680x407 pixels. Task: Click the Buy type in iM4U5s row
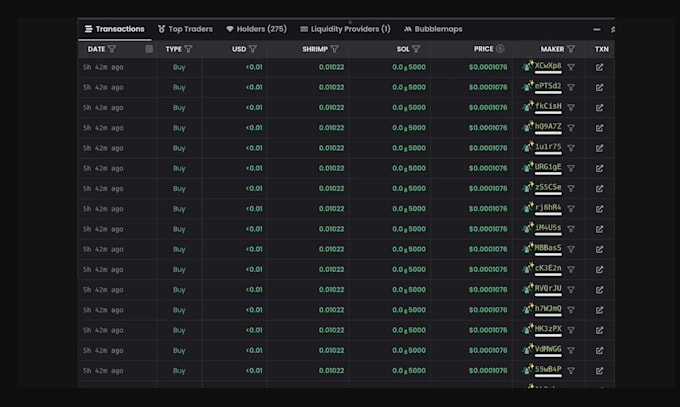179,229
